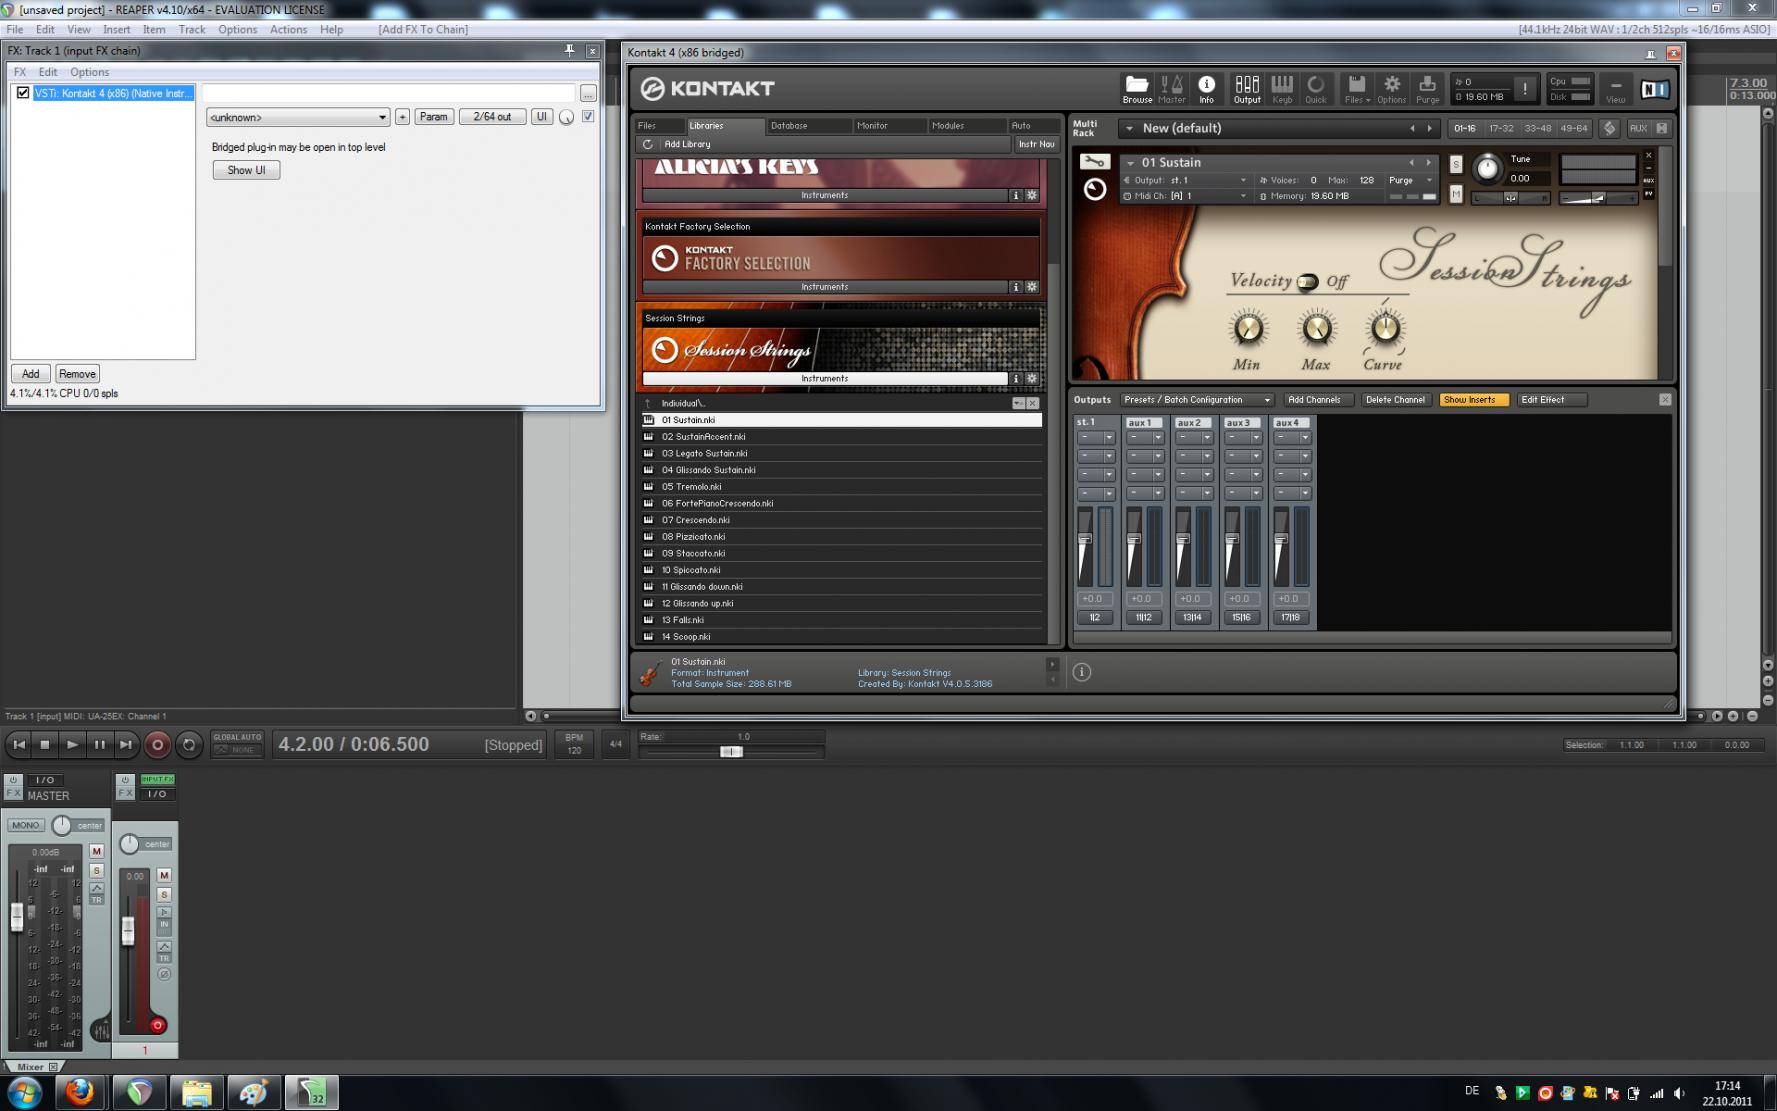Click the Purge icon in Kontakt header
The image size is (1777, 1111).
(1427, 89)
